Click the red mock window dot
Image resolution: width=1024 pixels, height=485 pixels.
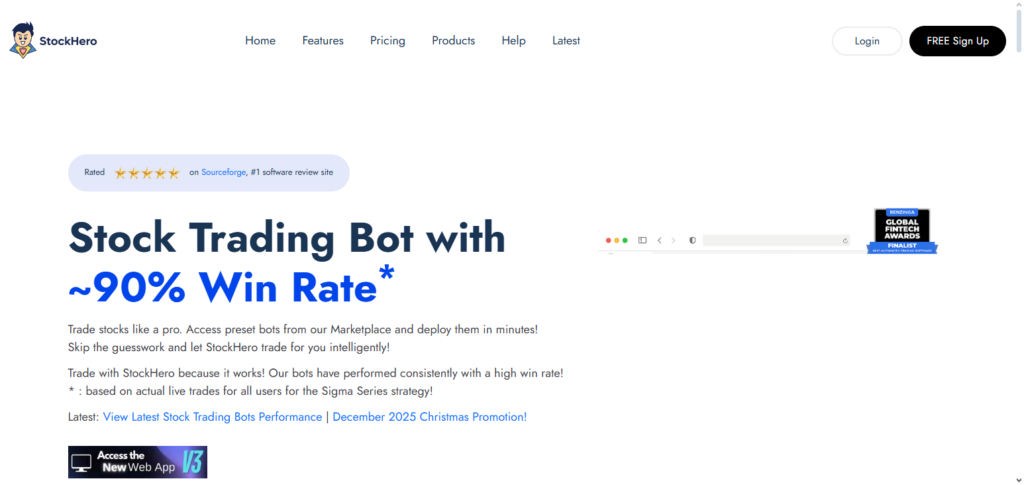point(609,240)
